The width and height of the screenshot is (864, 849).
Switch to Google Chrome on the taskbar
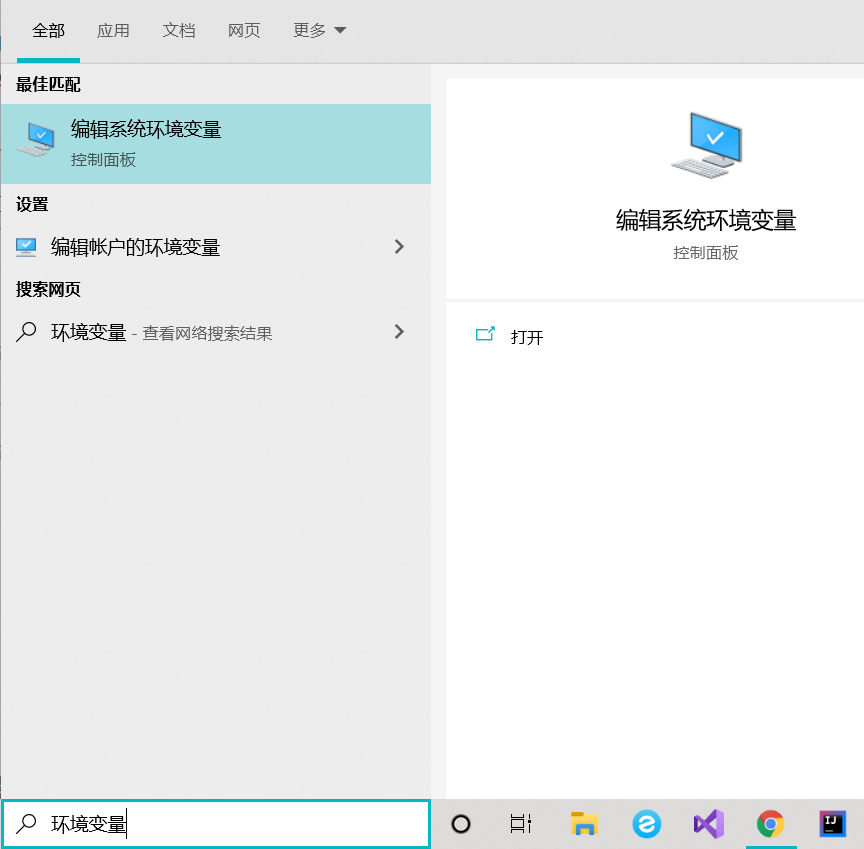pos(770,824)
